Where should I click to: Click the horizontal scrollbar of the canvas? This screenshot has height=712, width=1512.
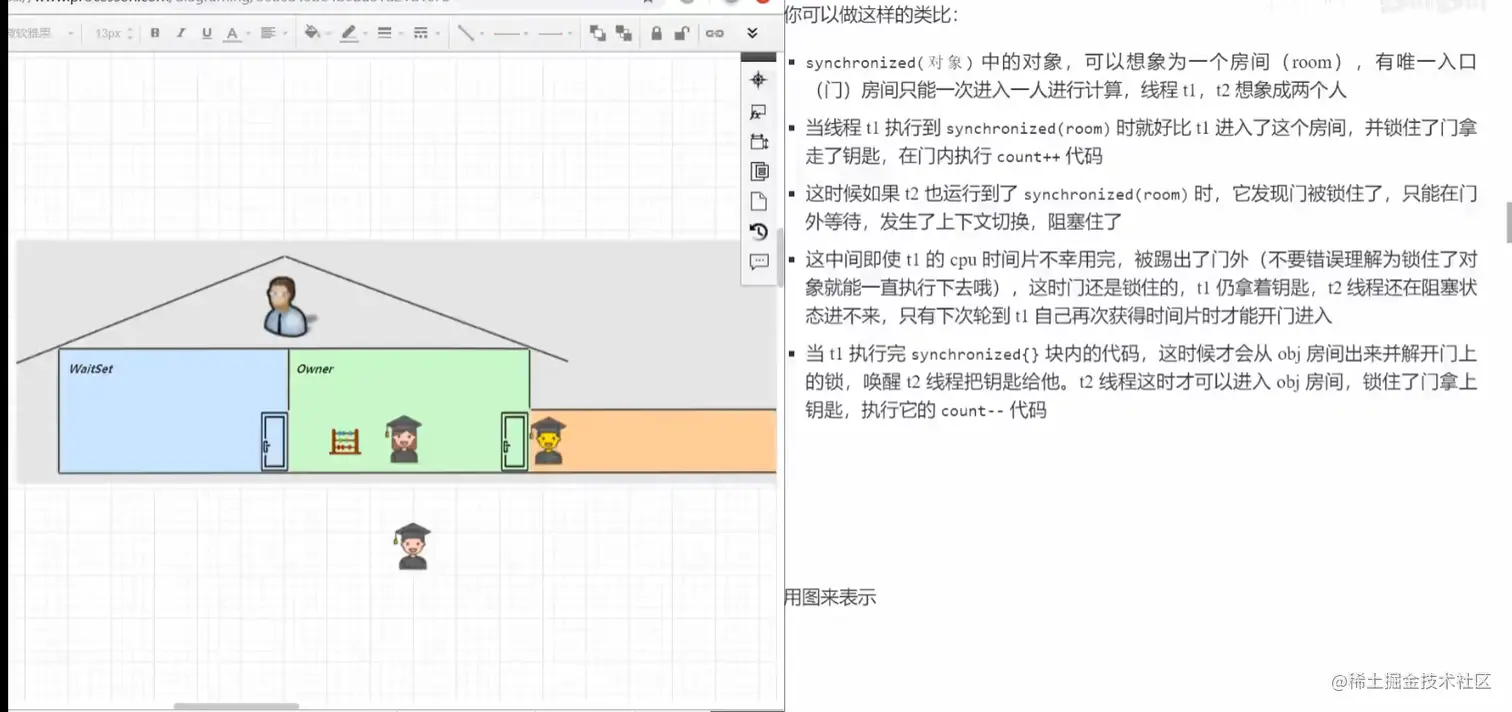[236, 706]
